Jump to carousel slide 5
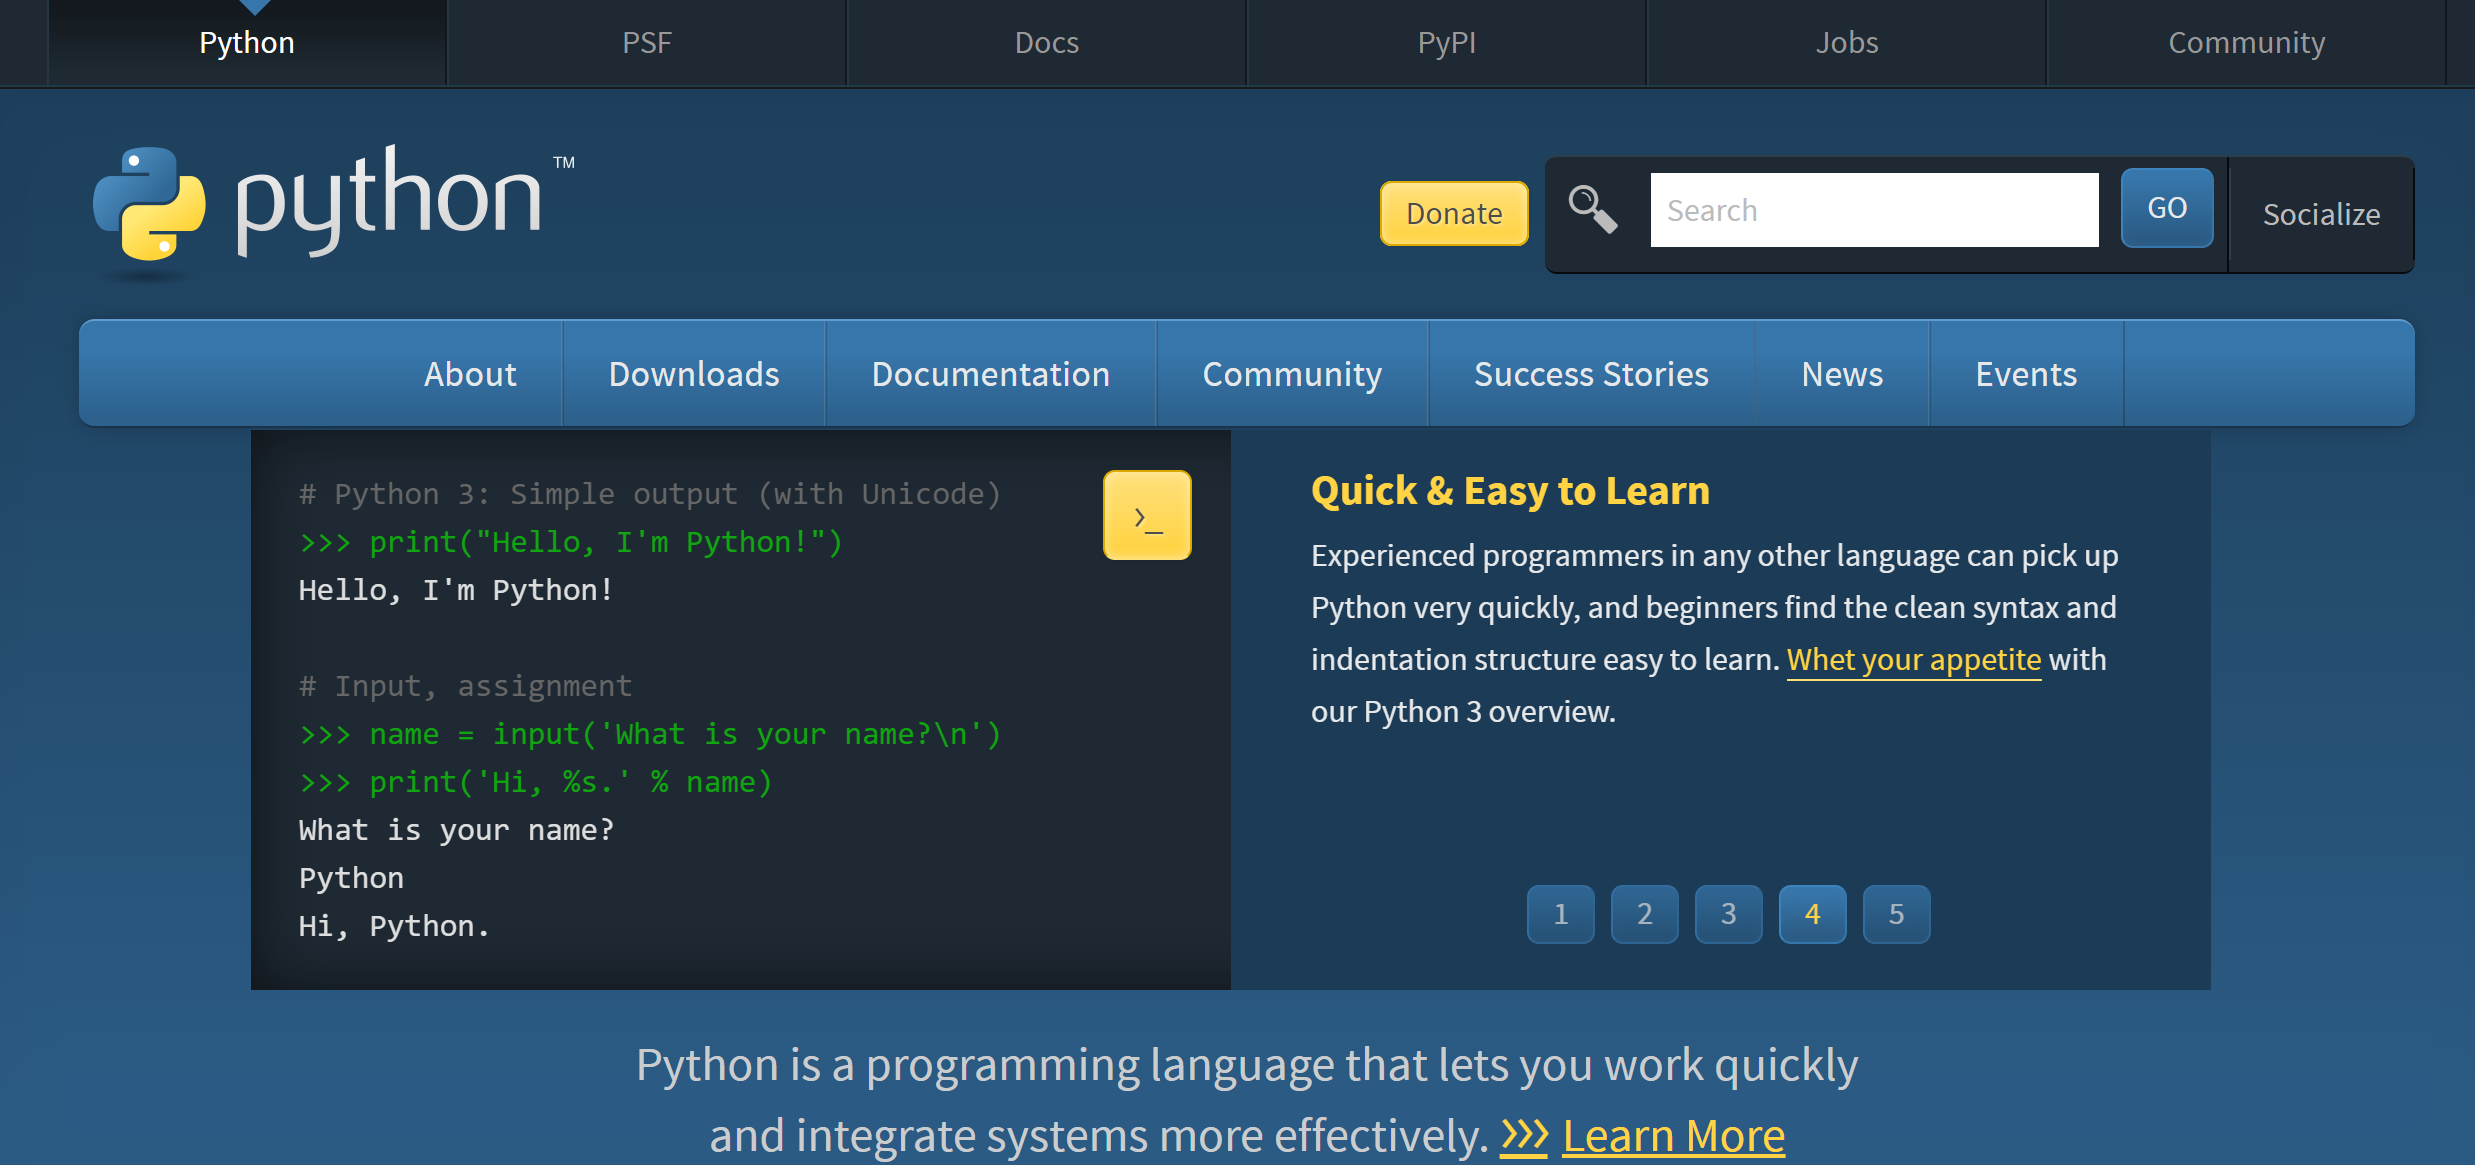Viewport: 2475px width, 1165px height. (1896, 914)
